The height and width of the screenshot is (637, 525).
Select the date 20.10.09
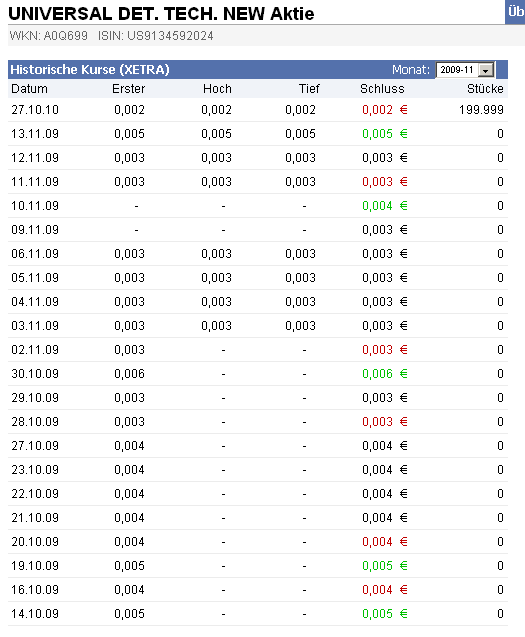coord(35,542)
